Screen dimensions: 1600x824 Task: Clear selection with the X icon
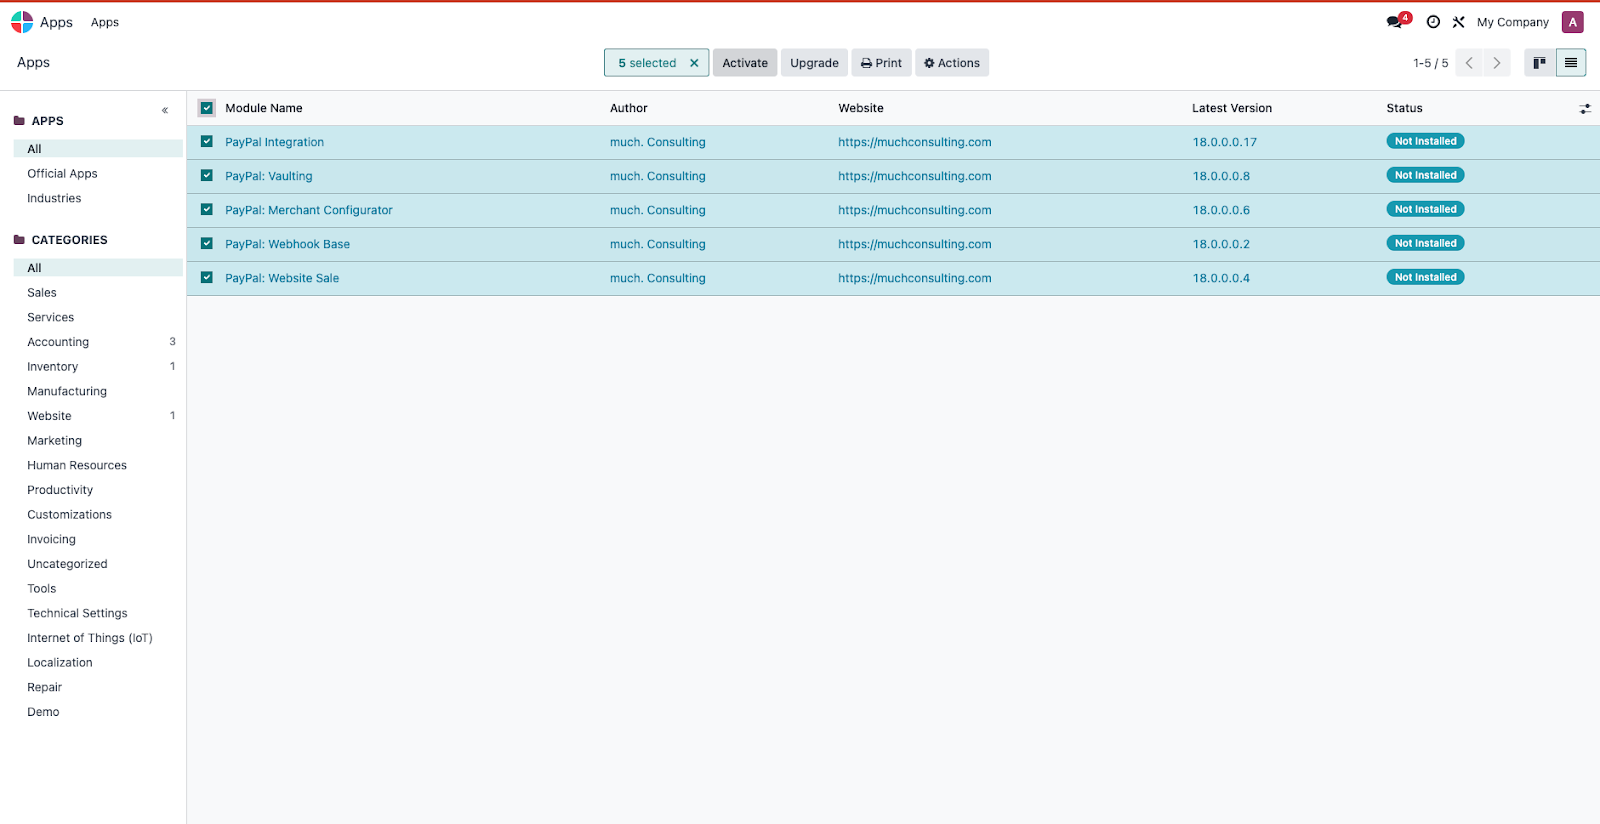pyautogui.click(x=694, y=63)
